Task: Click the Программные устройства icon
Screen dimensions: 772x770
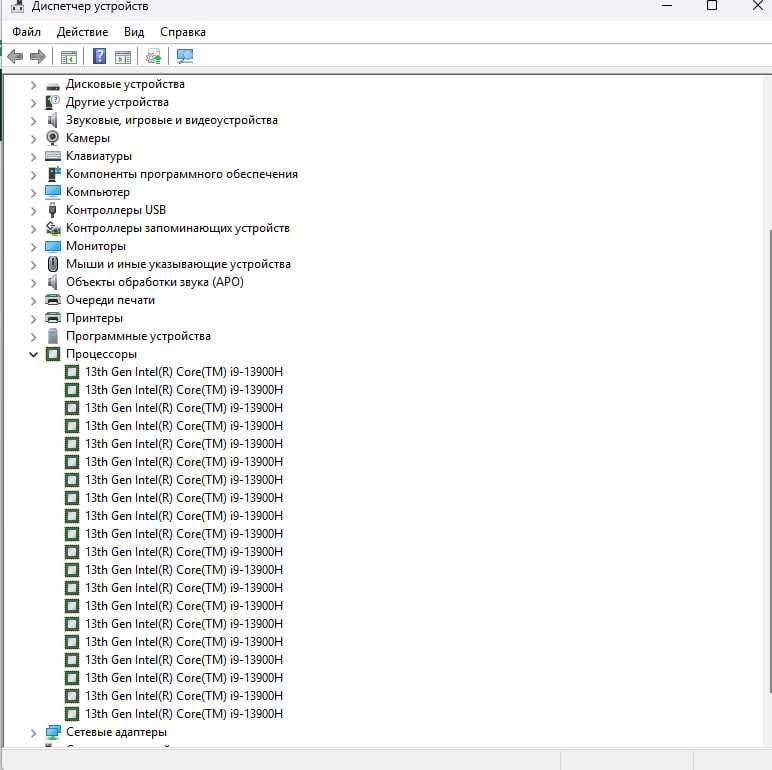Action: [x=53, y=336]
